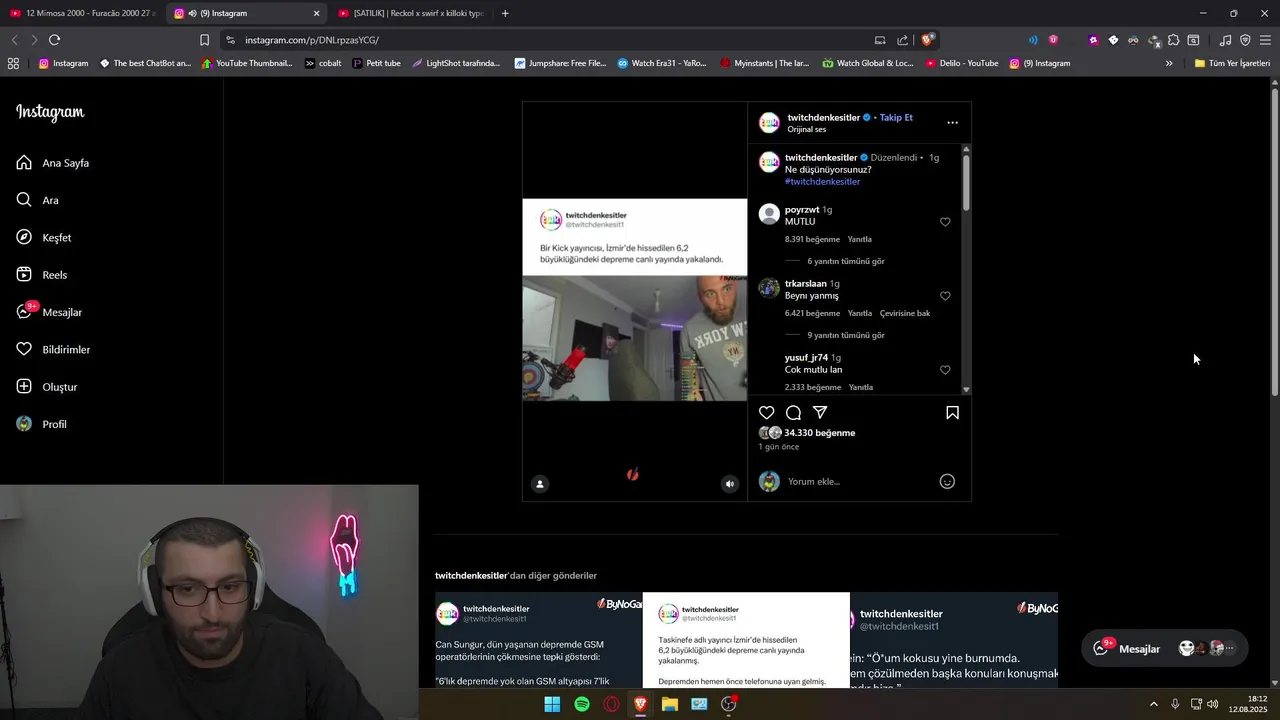1280x720 pixels.
Task: Like trkarslaan's comment
Action: 945,296
